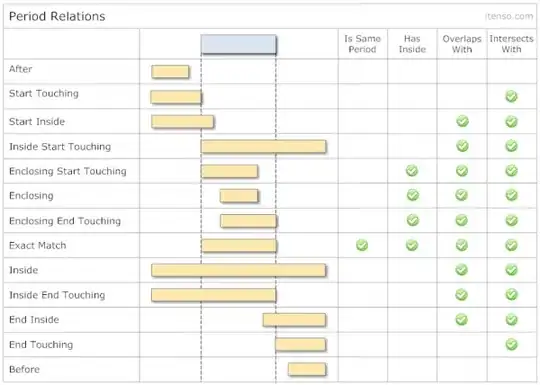Click the Period Relations title
Viewport: 540px width, 385px height.
(57, 16)
